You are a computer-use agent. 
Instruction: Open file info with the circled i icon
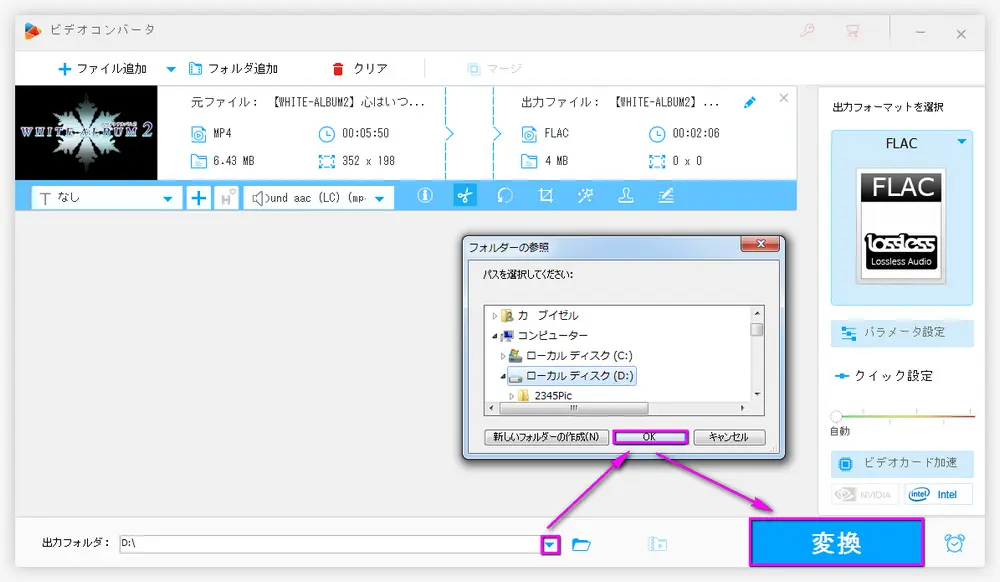pos(424,196)
